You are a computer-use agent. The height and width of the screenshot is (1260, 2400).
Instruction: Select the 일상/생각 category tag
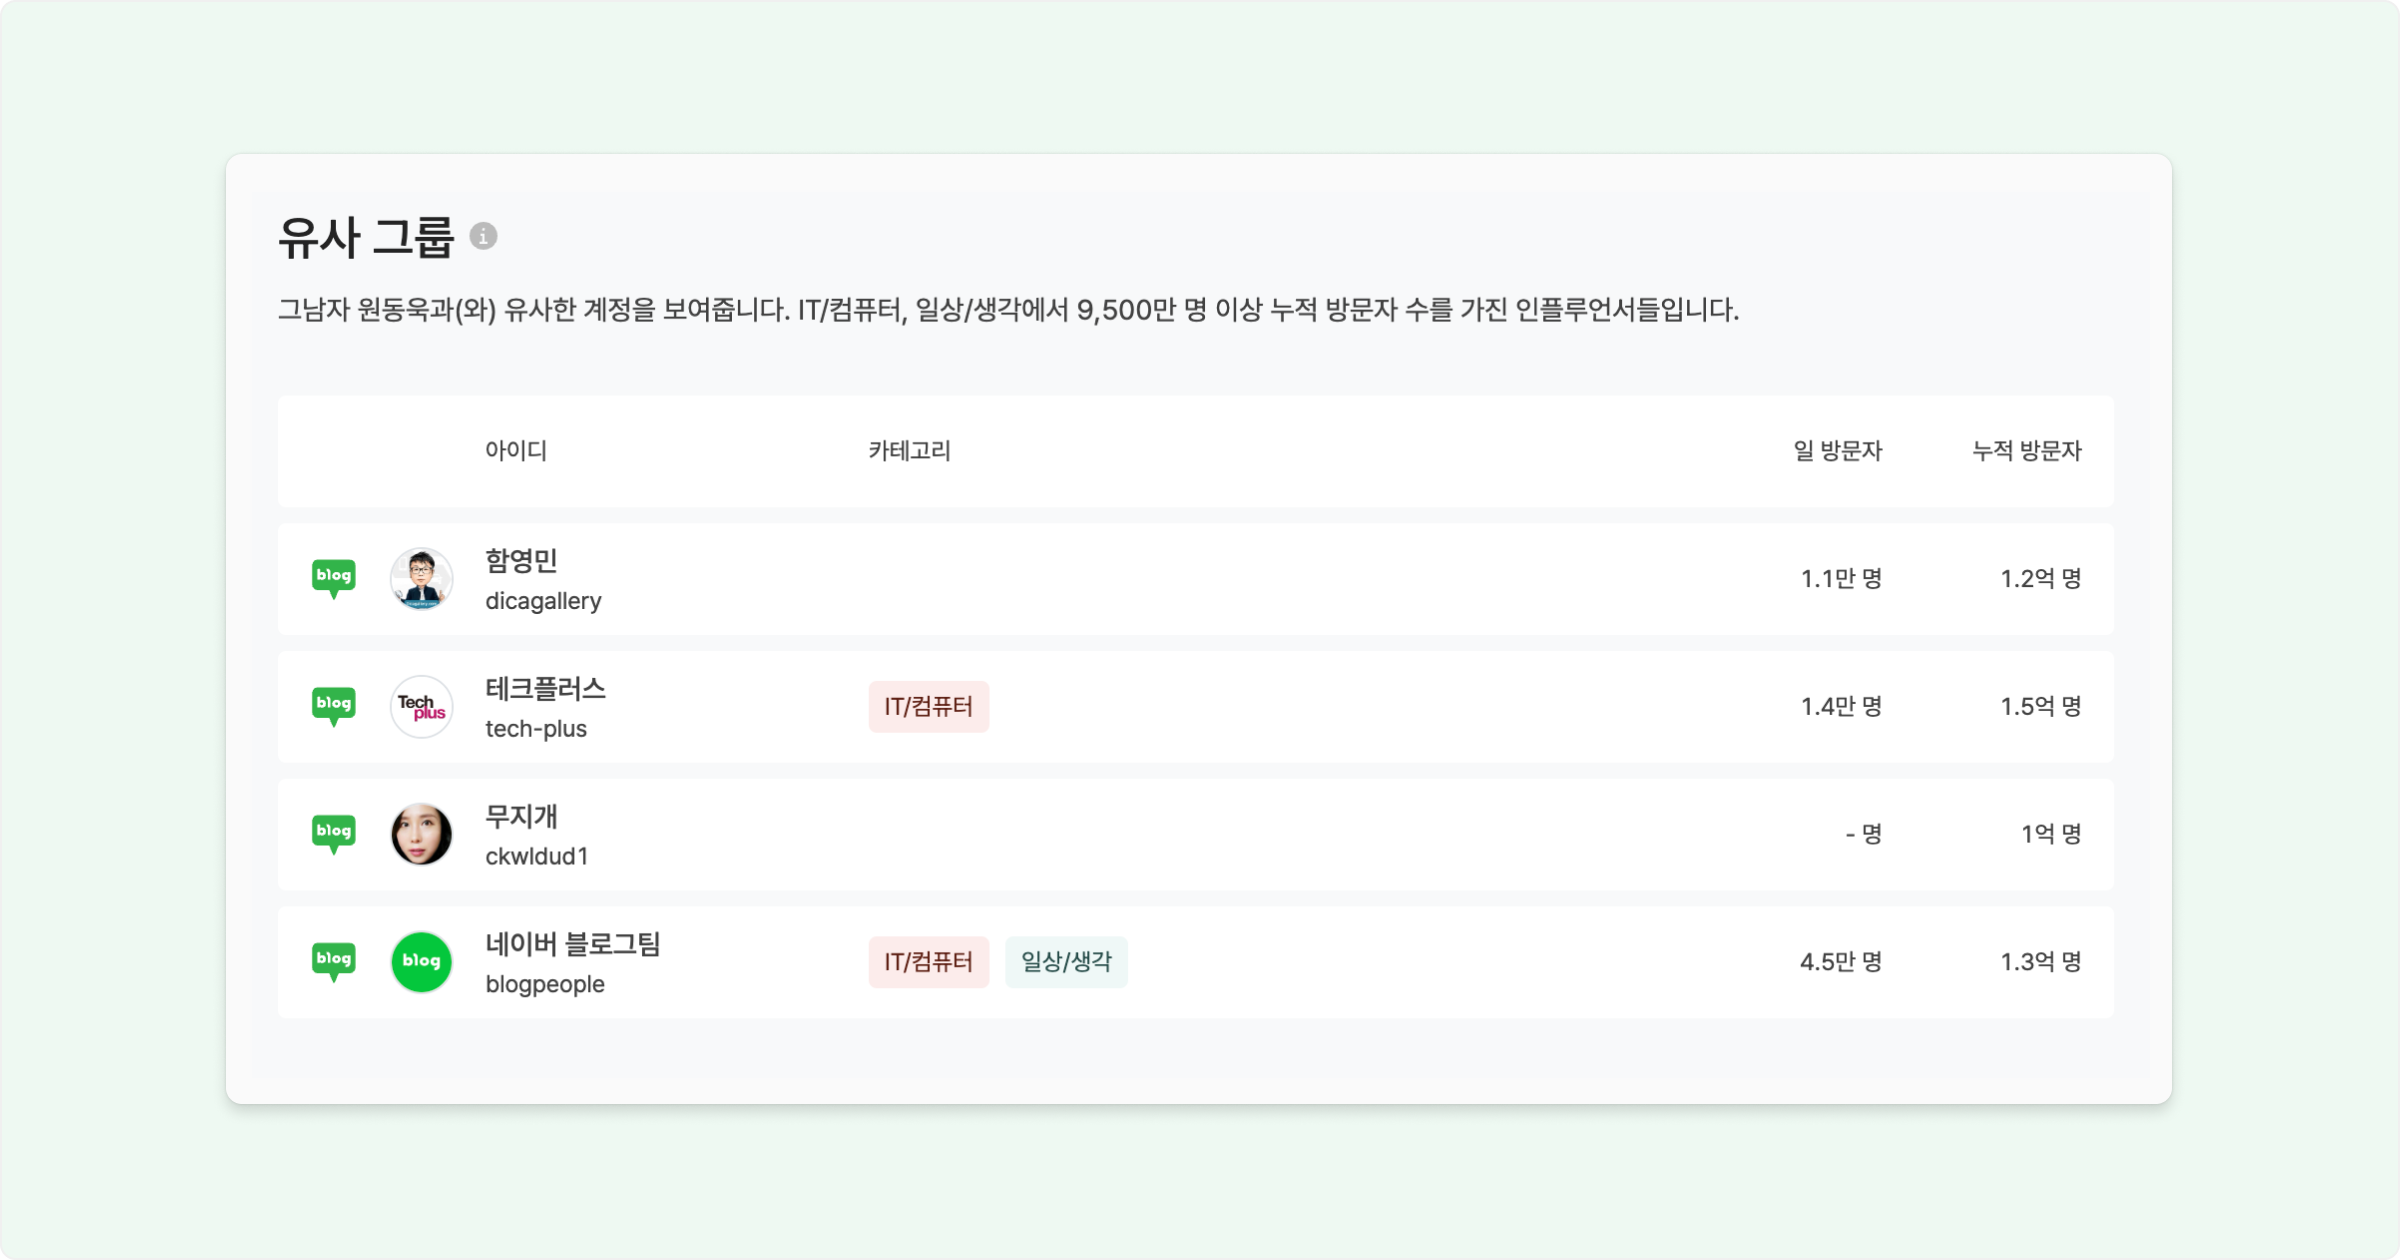[x=1066, y=962]
